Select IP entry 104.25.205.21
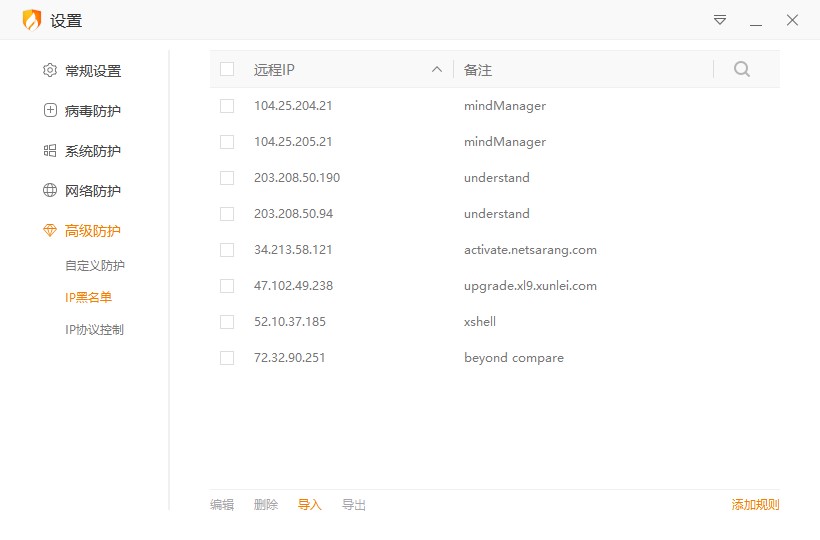This screenshot has width=820, height=540. coord(293,142)
